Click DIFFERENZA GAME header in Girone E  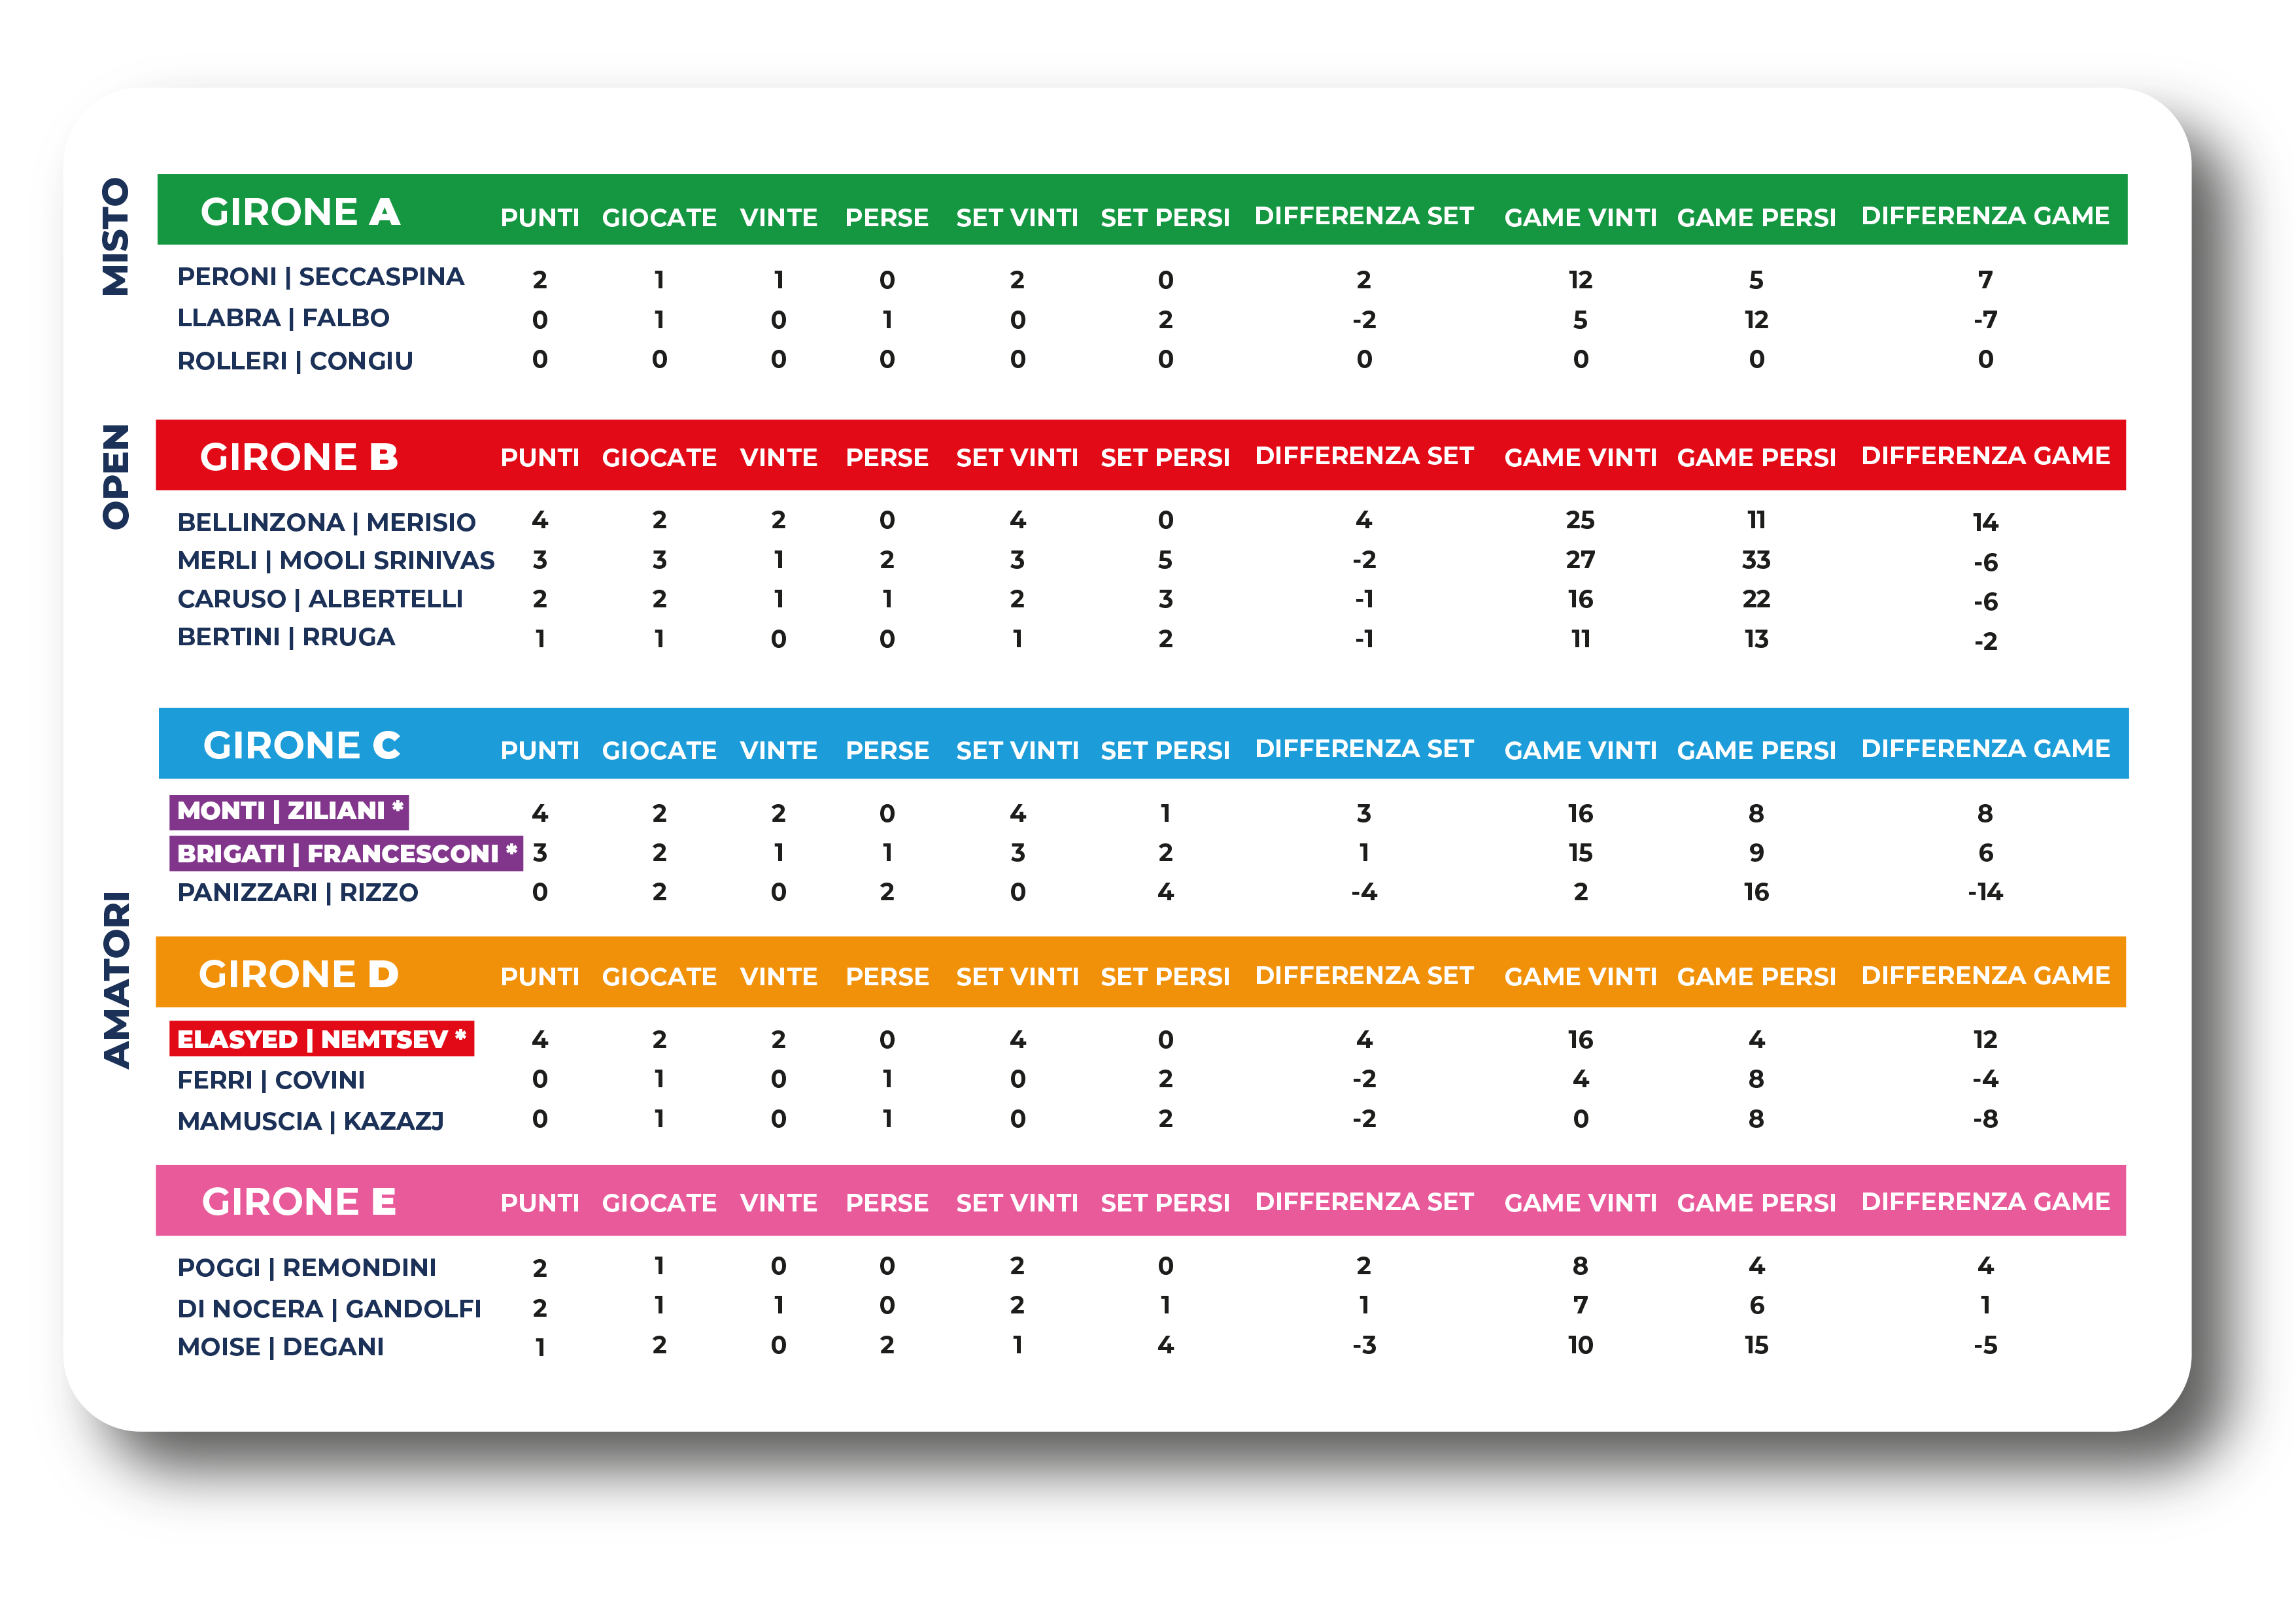pyautogui.click(x=1985, y=1201)
